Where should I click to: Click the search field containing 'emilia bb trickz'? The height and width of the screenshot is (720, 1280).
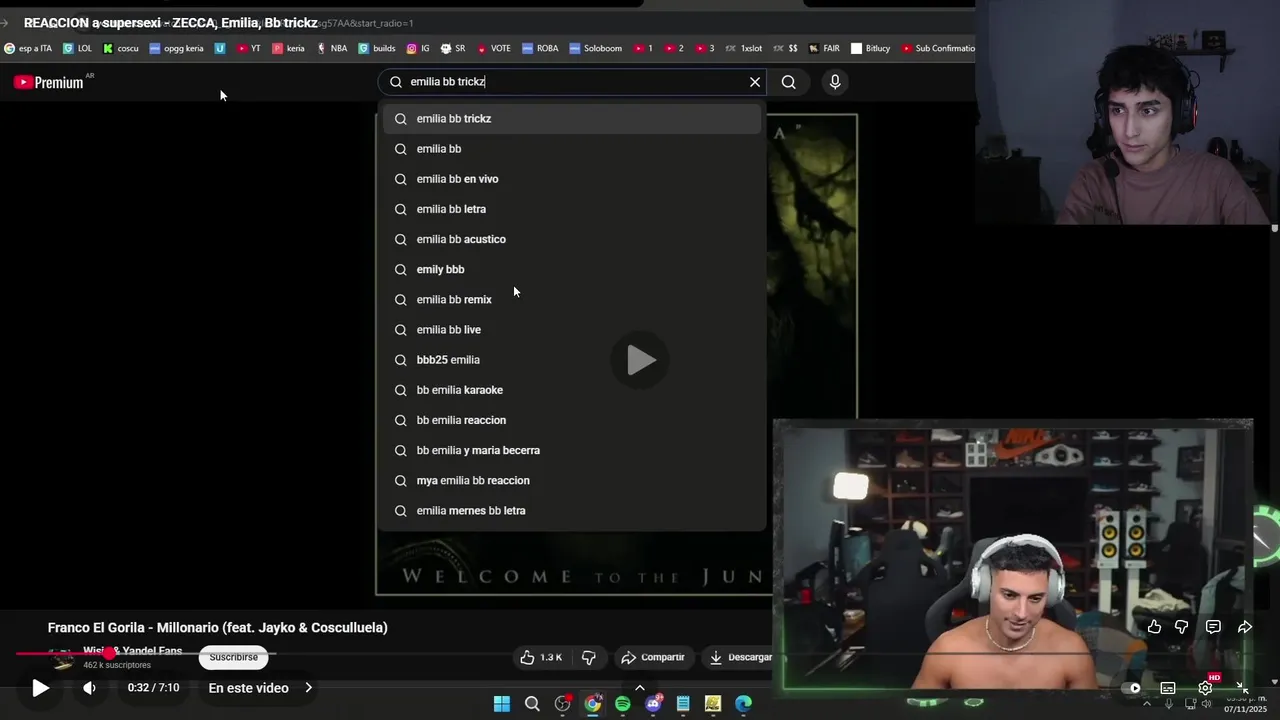tap(571, 82)
